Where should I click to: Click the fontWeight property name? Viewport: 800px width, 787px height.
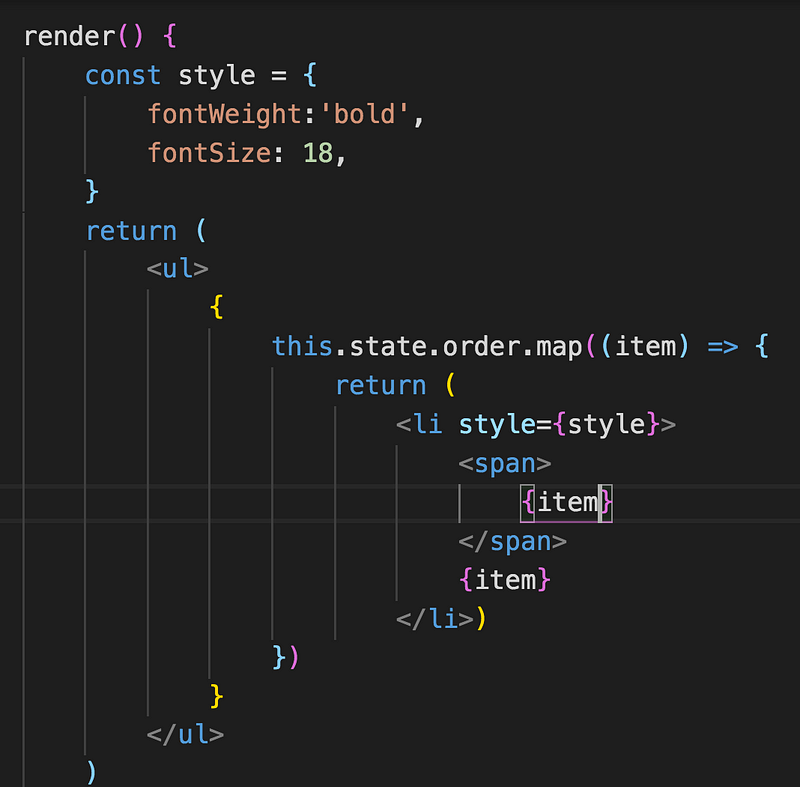[224, 114]
